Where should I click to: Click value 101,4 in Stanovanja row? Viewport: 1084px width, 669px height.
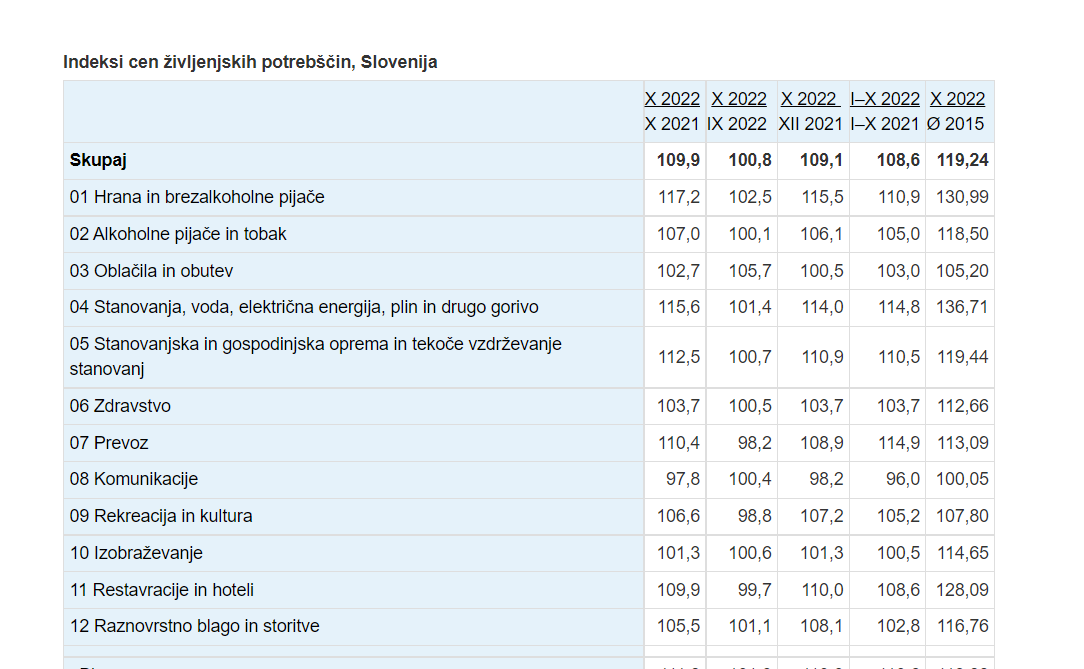pos(750,308)
